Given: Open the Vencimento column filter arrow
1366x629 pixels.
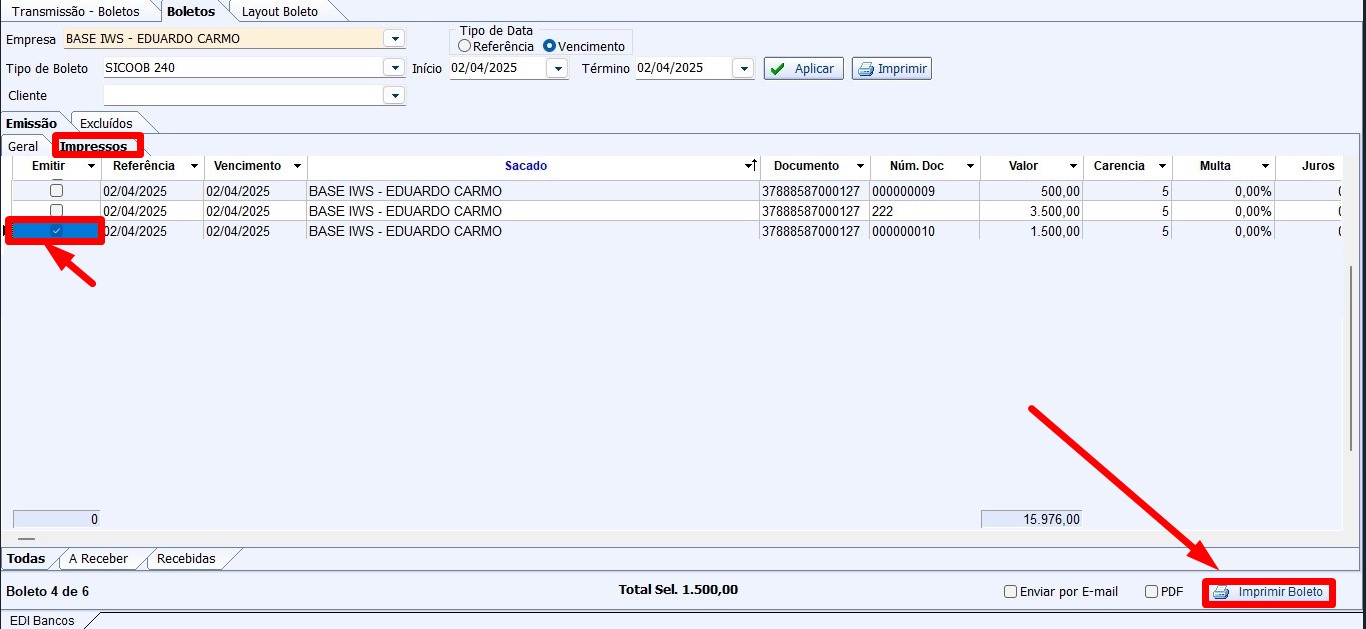Looking at the screenshot, I should pyautogui.click(x=297, y=166).
